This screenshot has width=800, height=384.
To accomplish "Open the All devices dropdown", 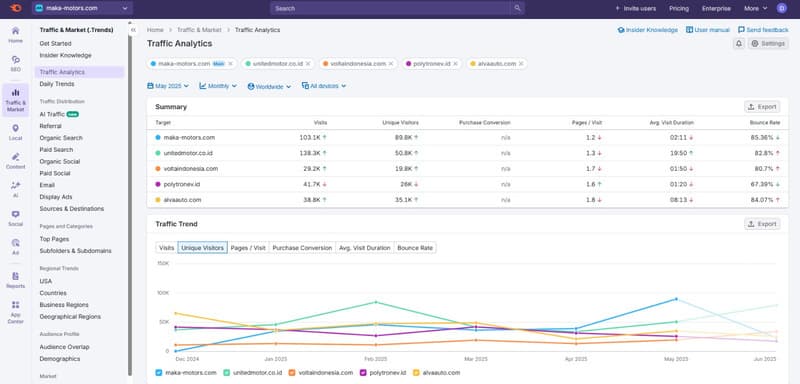I will click(323, 86).
